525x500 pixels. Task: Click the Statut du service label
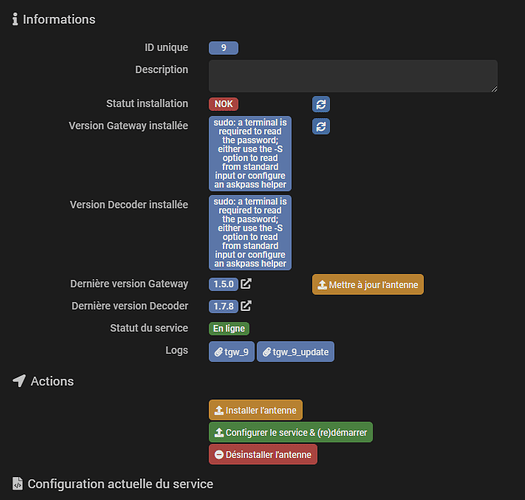click(149, 328)
